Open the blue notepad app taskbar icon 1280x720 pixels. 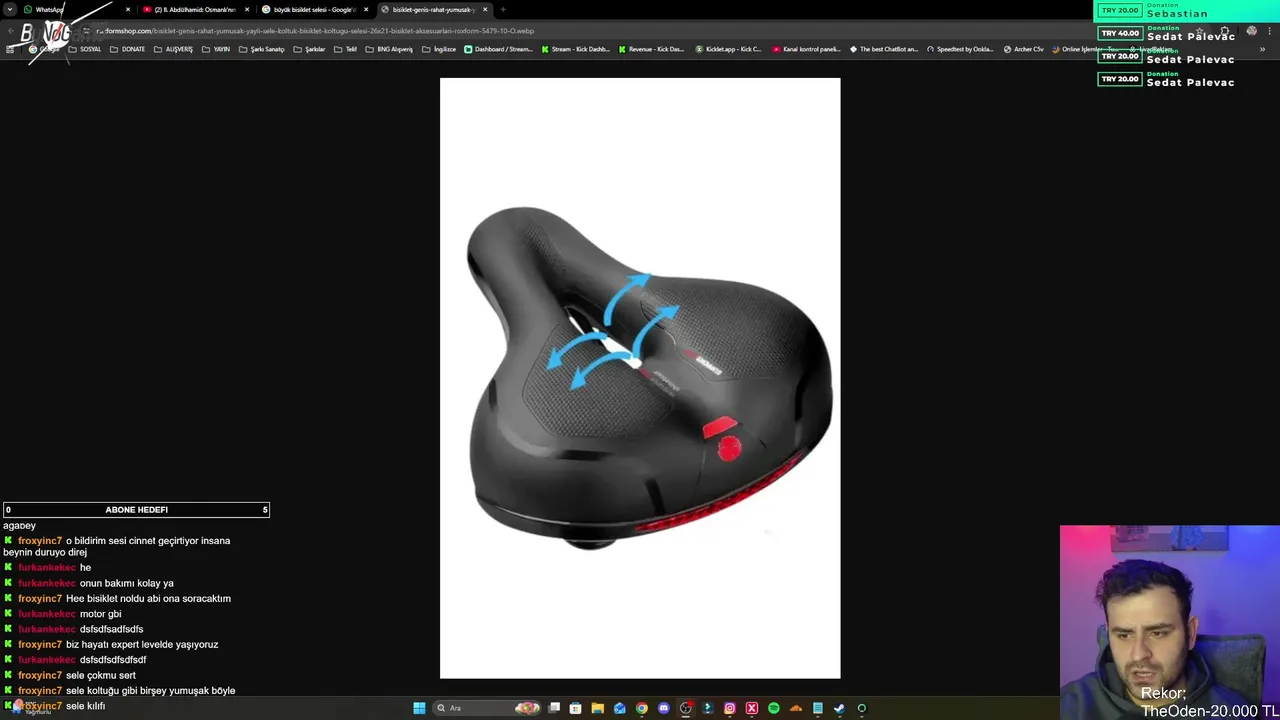[x=817, y=708]
